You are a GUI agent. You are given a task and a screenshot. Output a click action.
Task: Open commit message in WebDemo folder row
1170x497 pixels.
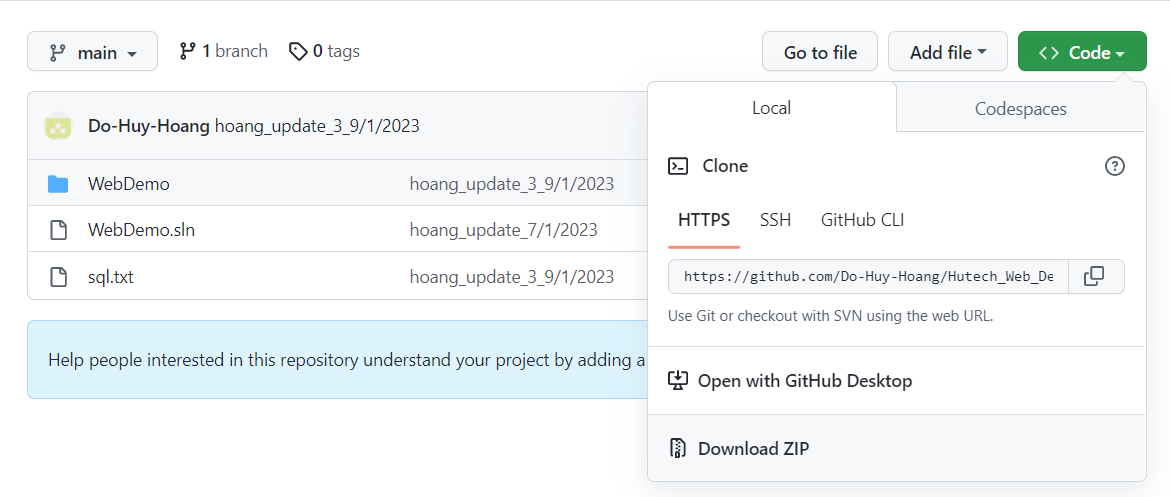tap(512, 184)
